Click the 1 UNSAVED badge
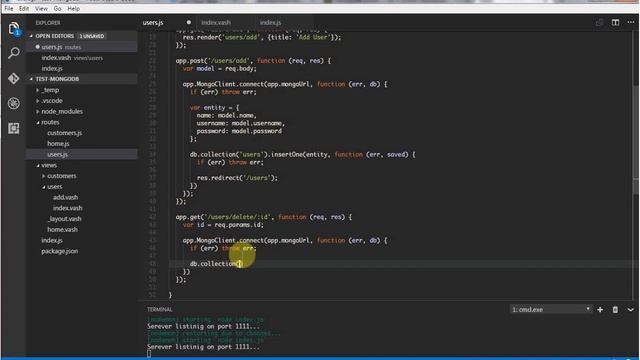 click(x=91, y=36)
